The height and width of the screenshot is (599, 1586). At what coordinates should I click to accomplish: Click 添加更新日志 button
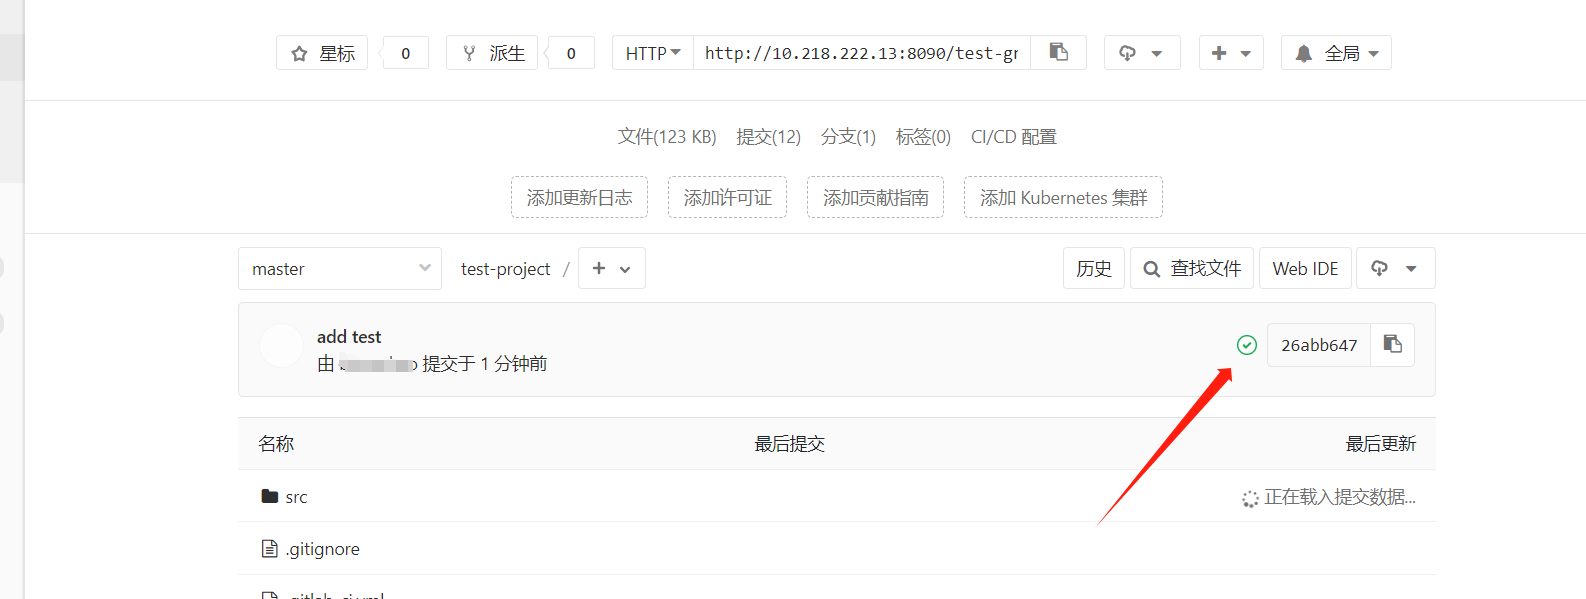579,197
